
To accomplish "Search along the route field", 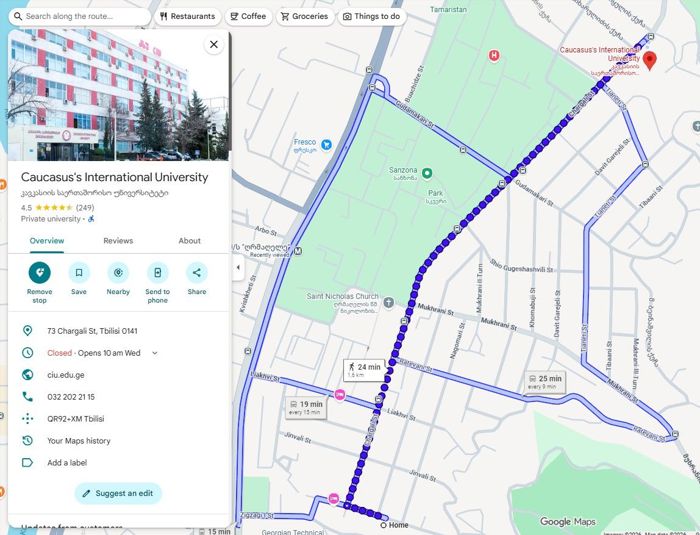I will point(79,17).
